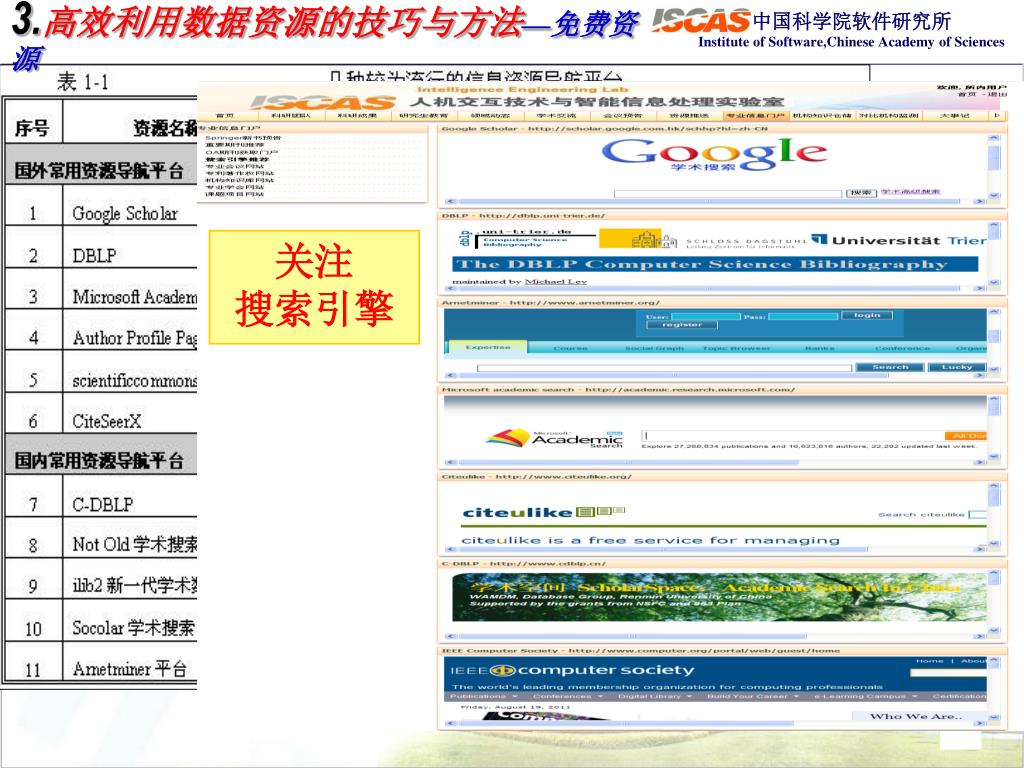Click the Microsoft Academic Search logo

[555, 439]
